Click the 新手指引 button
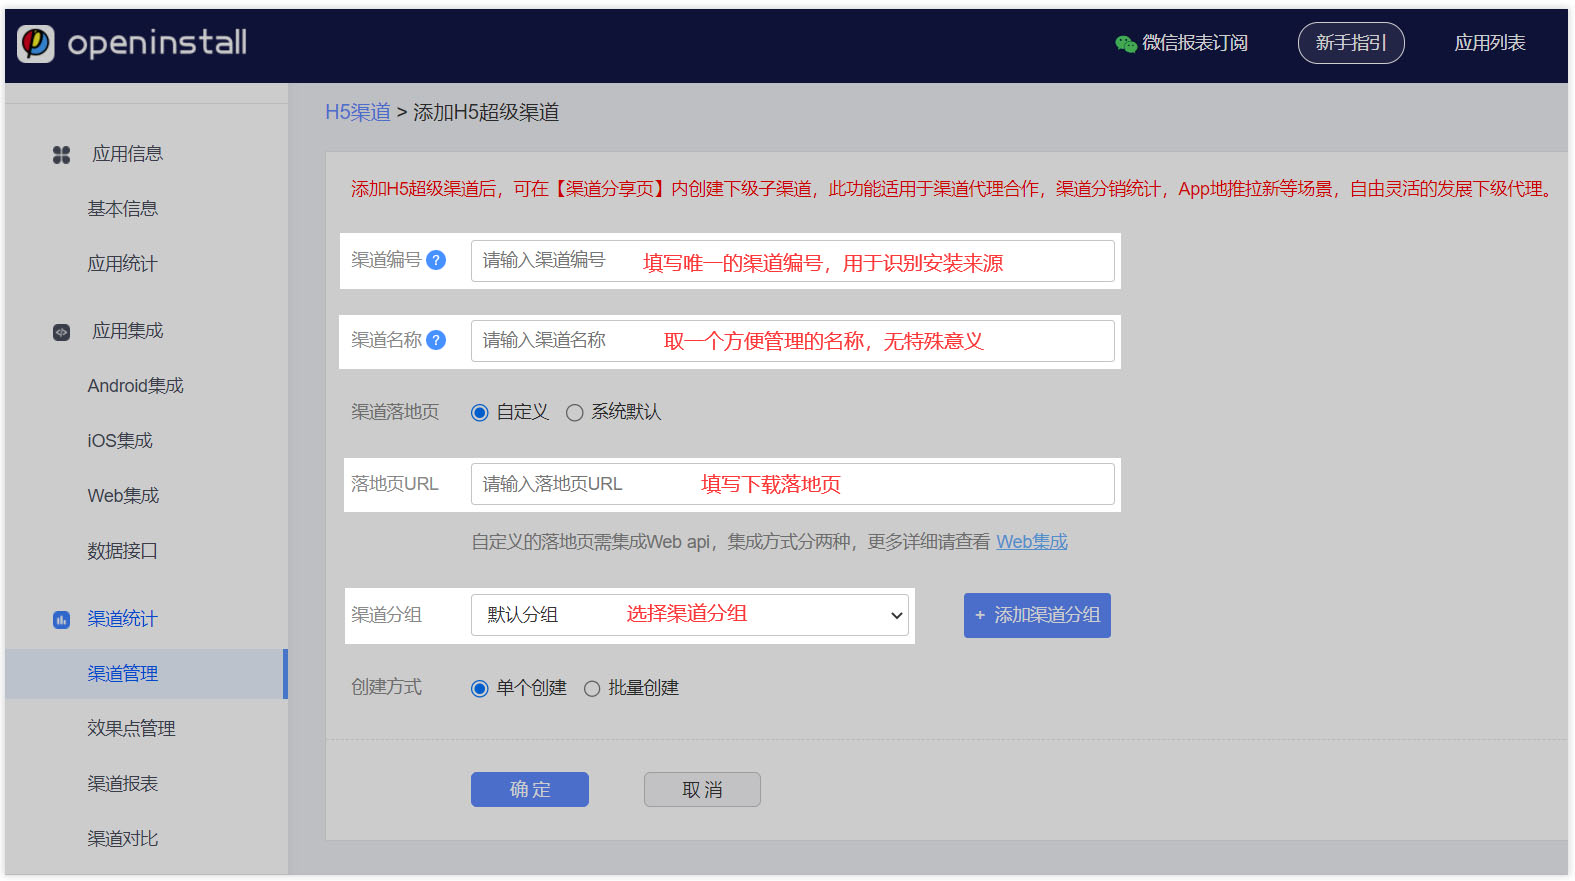1575x881 pixels. tap(1351, 43)
